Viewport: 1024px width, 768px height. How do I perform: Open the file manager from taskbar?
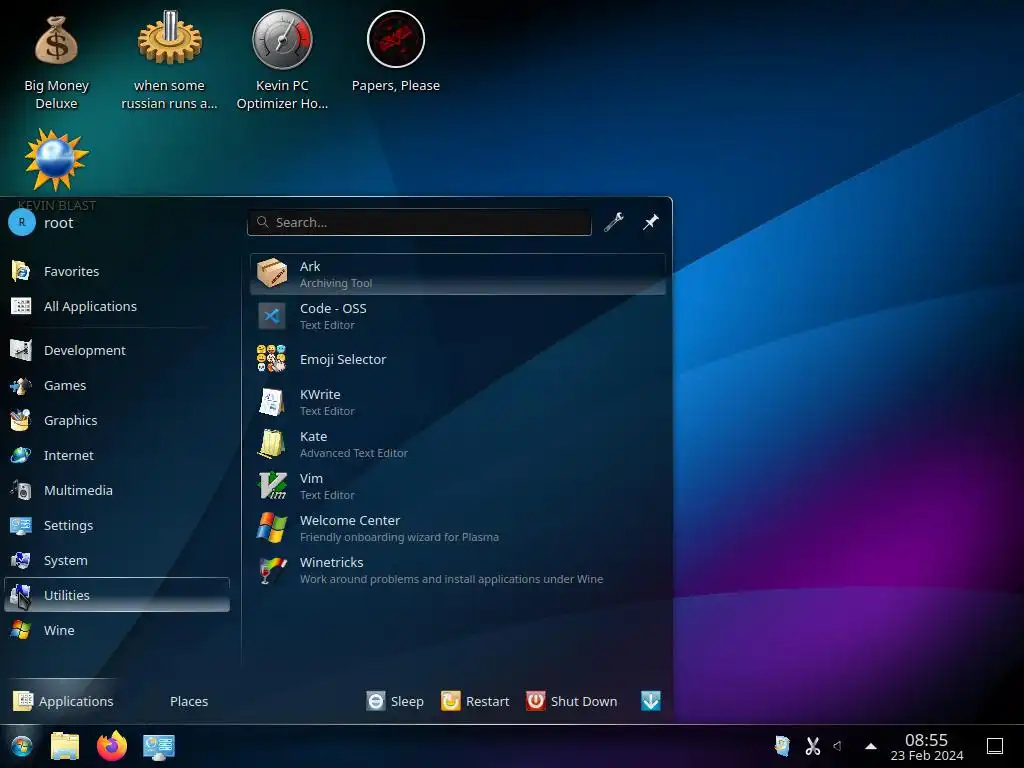click(65, 746)
